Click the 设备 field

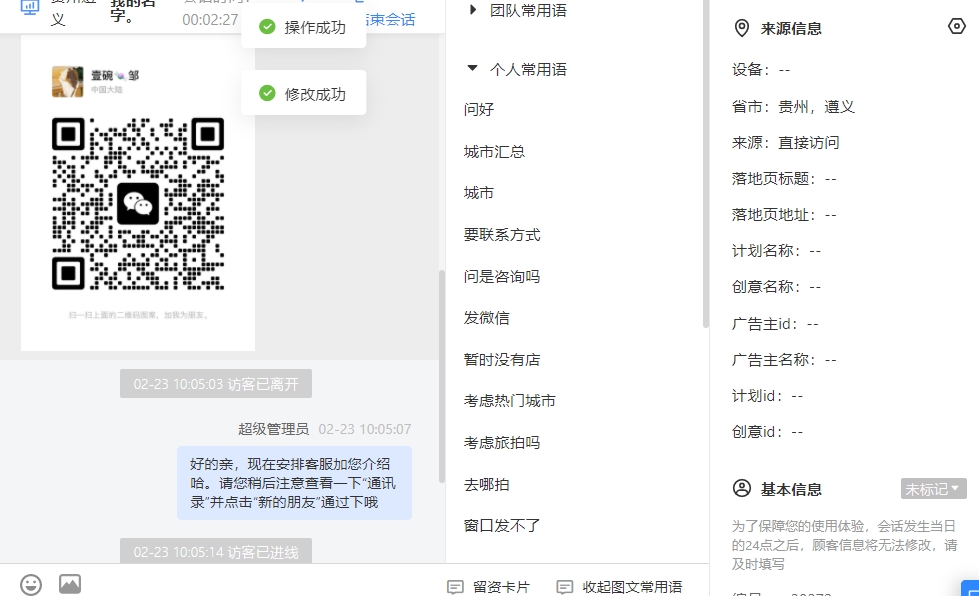point(761,70)
